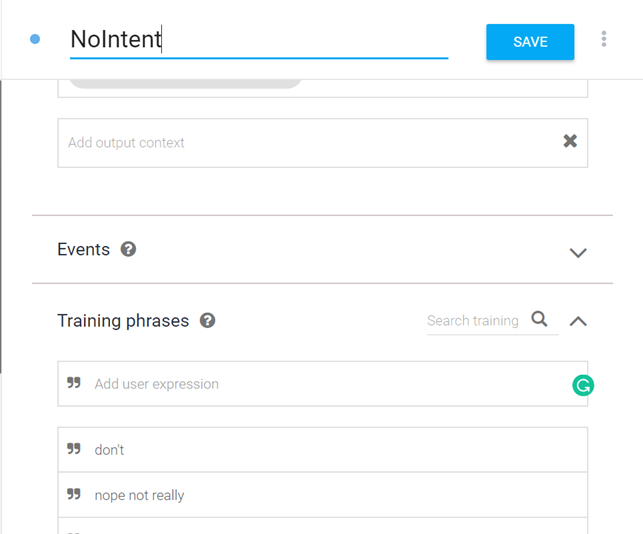Collapse the Training phrases section chevron
643x534 pixels.
578,321
